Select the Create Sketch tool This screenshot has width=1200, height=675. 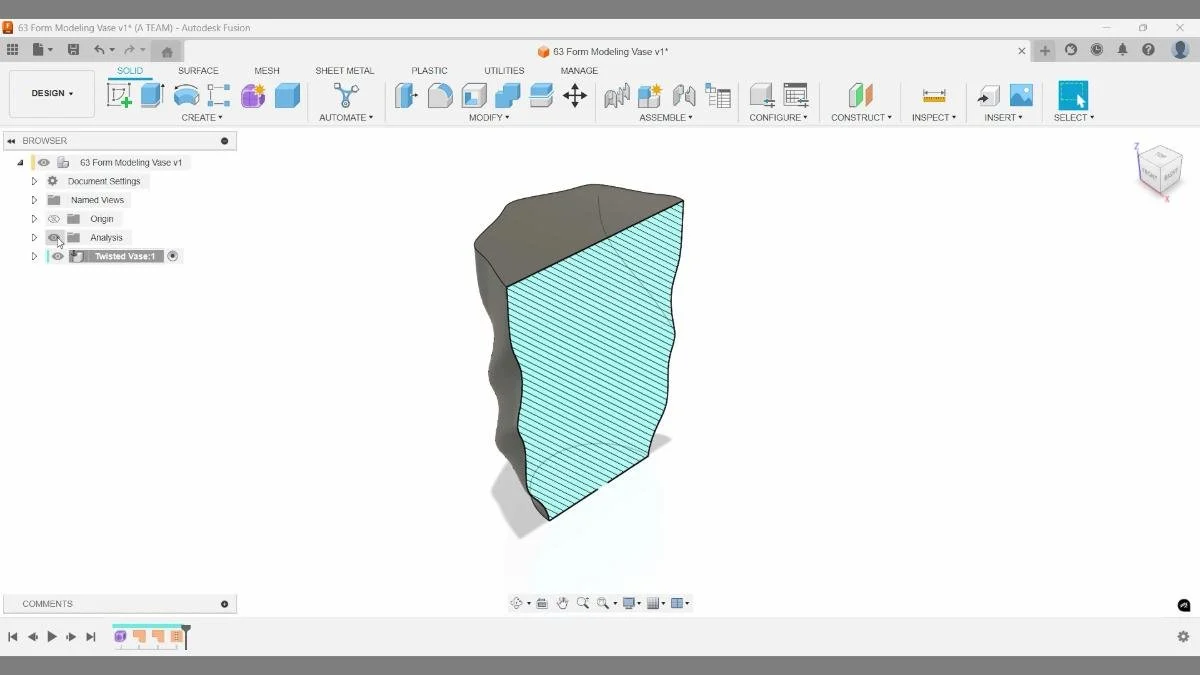(121, 95)
